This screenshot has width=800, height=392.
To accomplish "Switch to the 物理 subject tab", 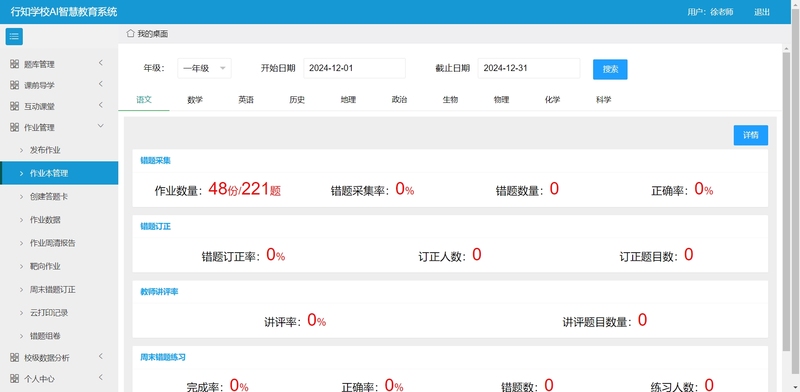I will [x=501, y=100].
